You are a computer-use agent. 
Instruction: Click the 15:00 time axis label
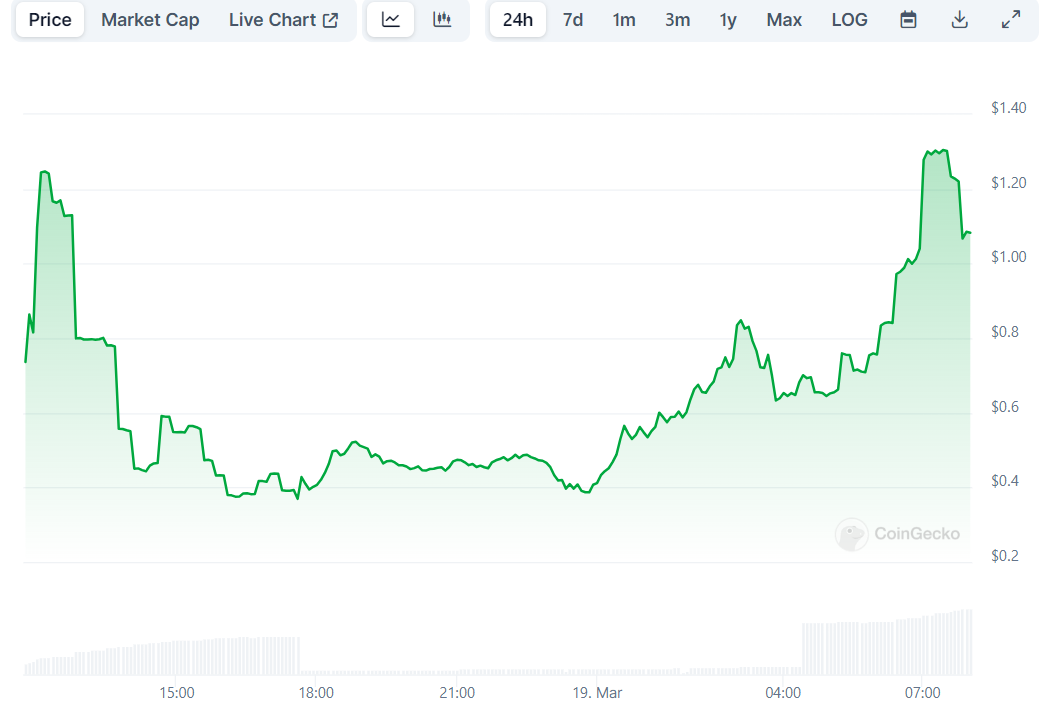click(176, 692)
